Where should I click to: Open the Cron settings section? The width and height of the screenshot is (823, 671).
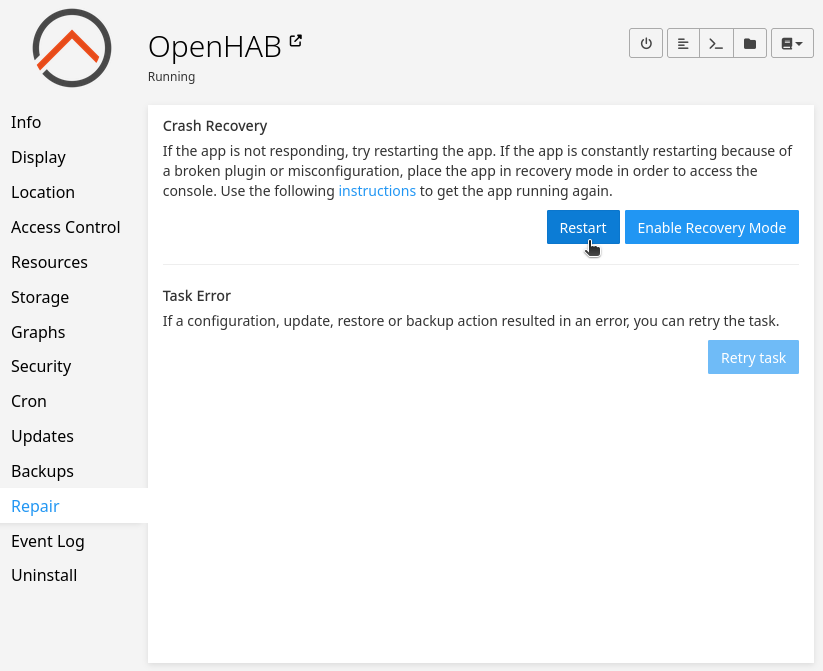pos(29,401)
